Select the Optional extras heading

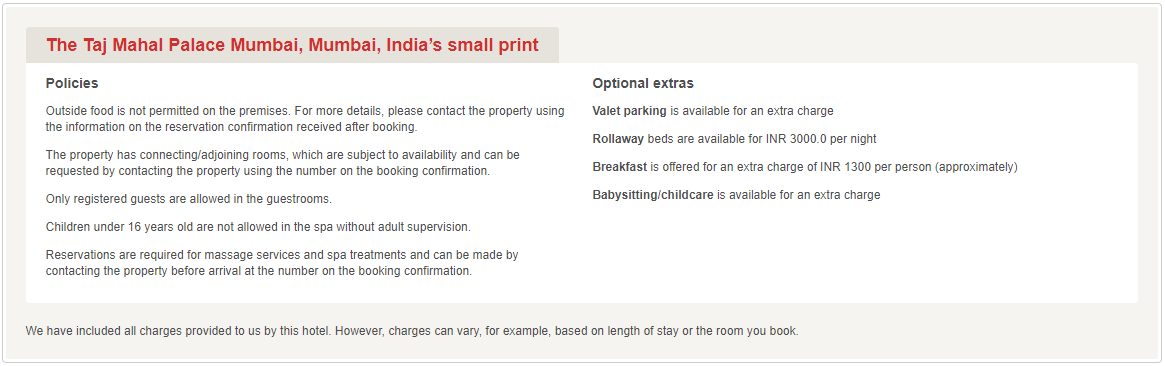click(x=643, y=83)
